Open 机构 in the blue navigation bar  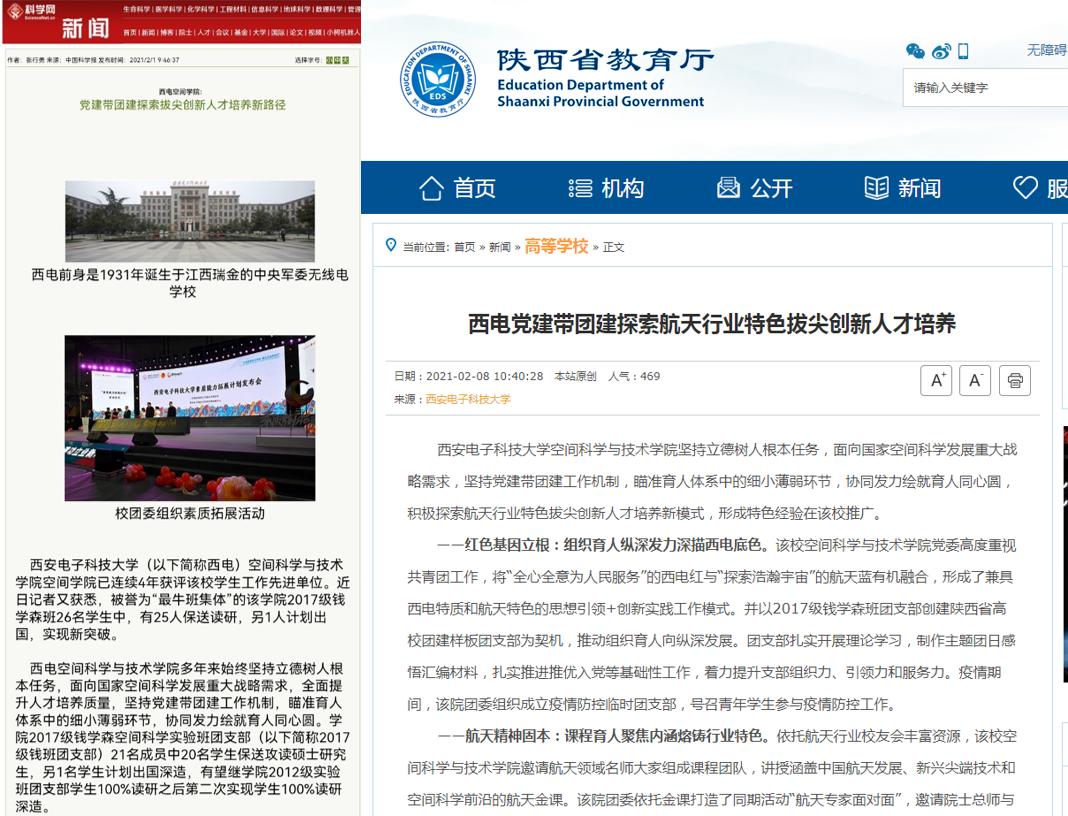coord(606,188)
